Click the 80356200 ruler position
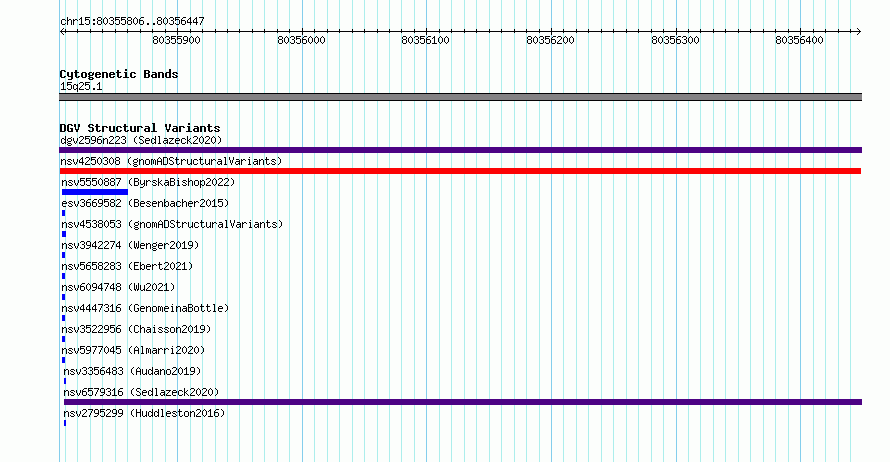The image size is (890, 462). pyautogui.click(x=551, y=40)
